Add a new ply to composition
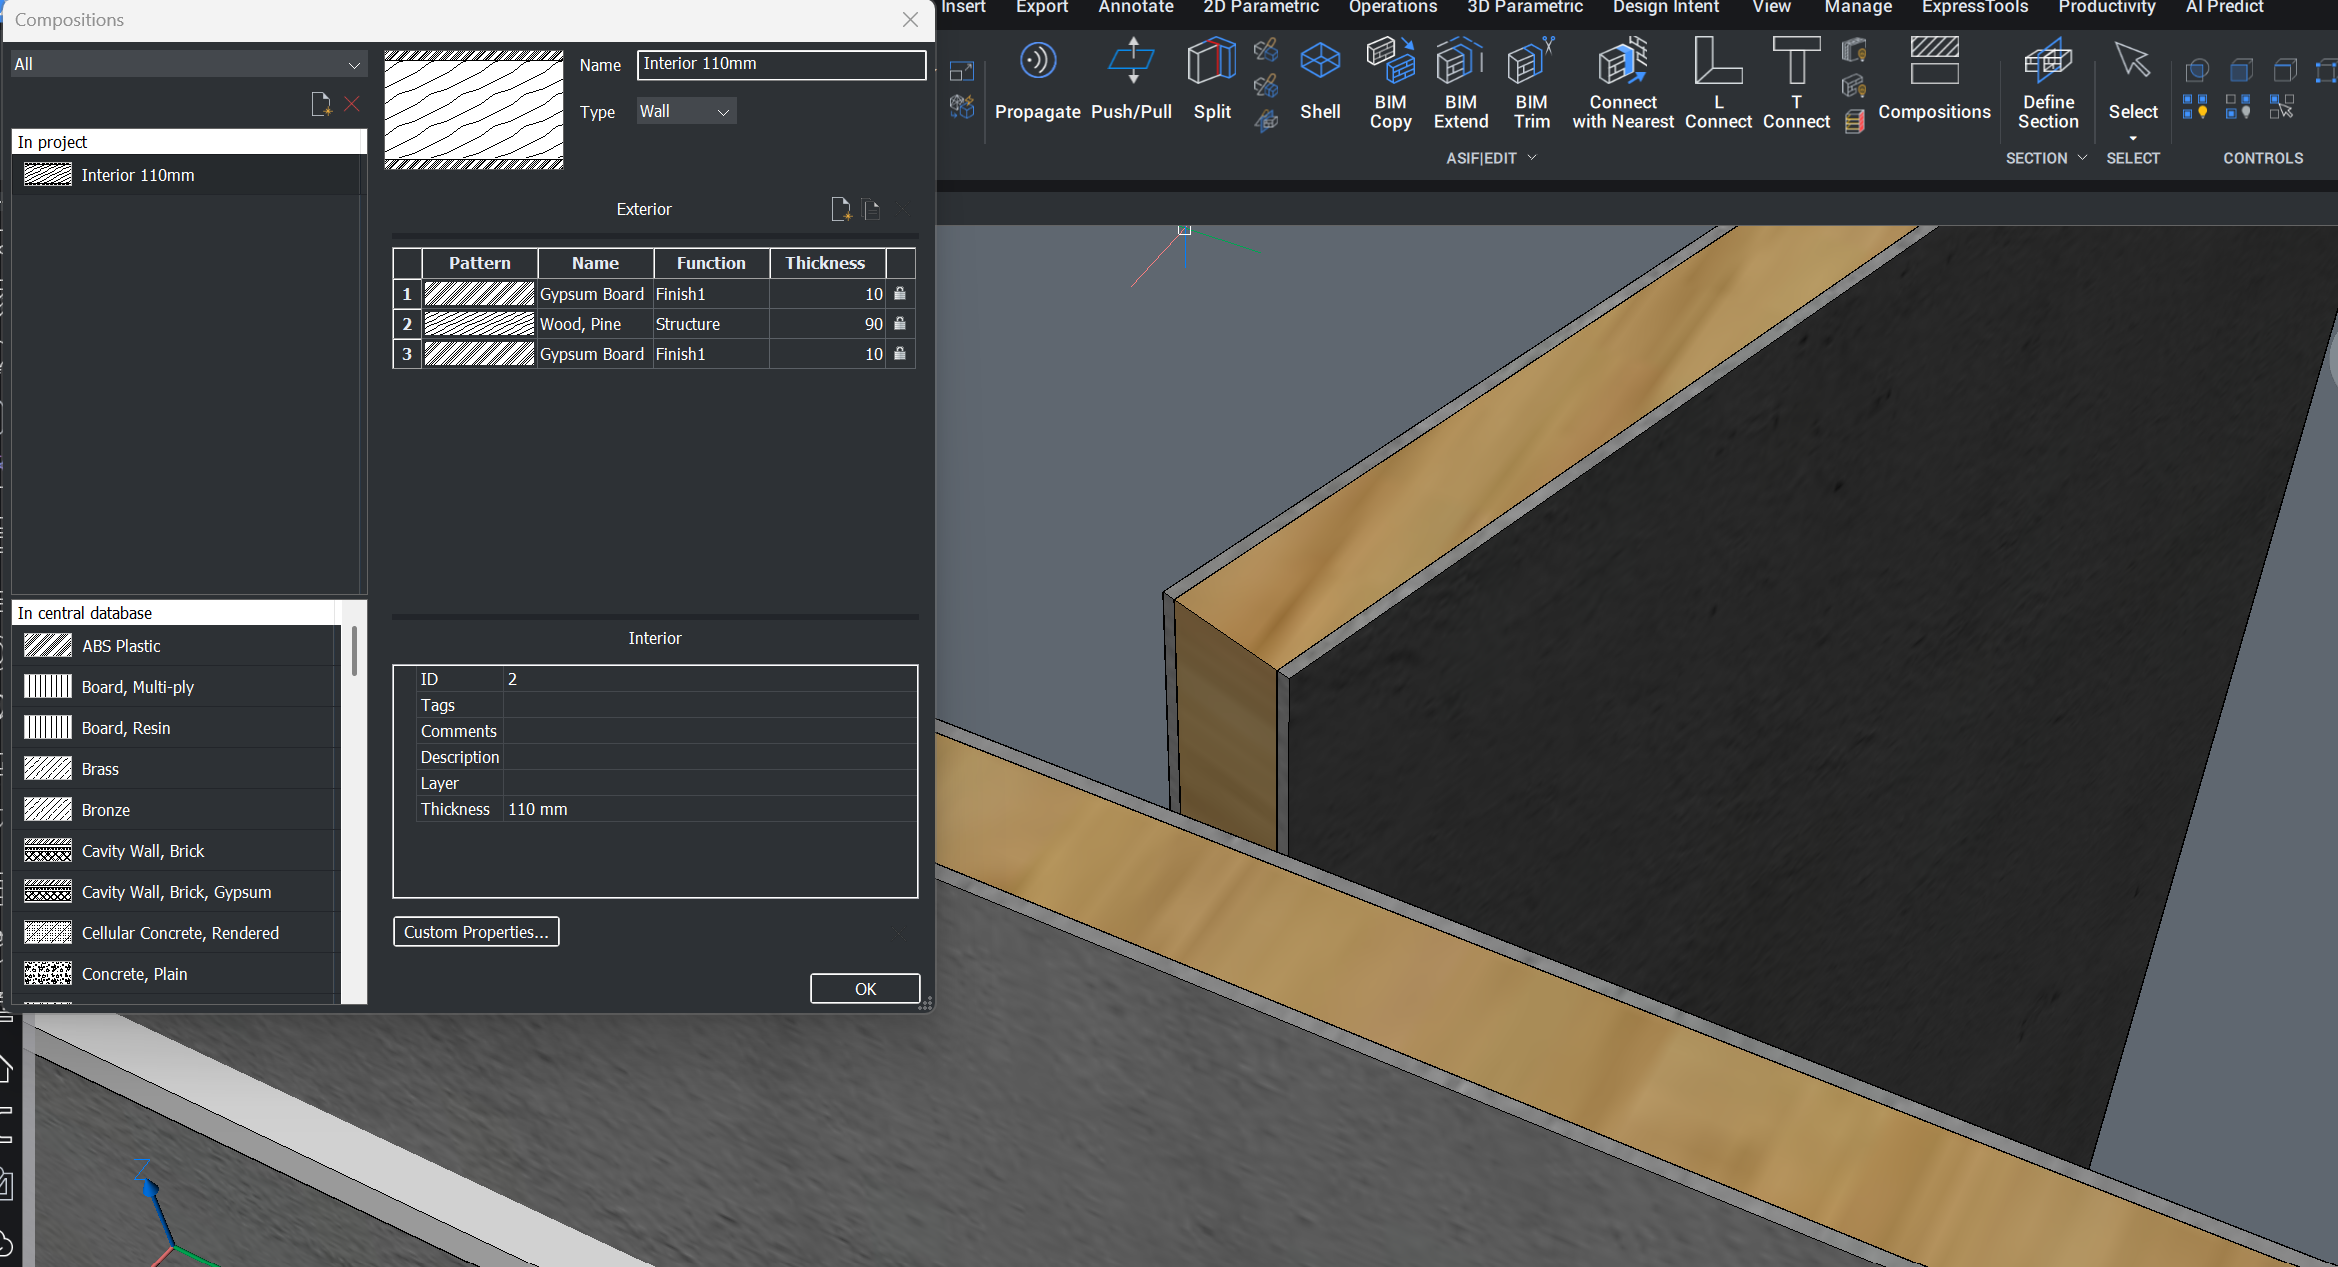 click(841, 209)
